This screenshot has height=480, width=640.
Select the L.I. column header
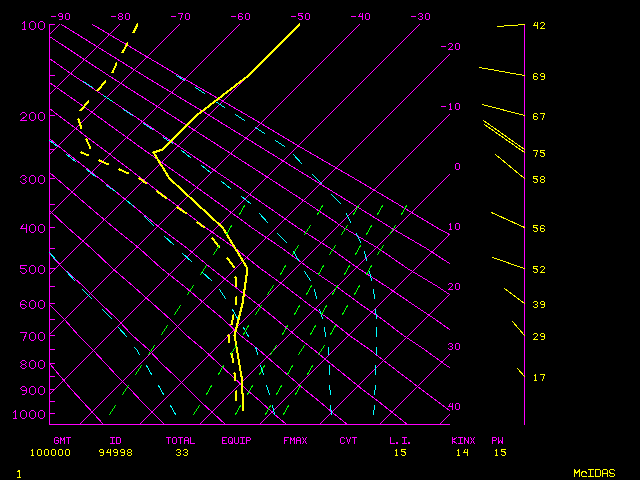point(400,440)
